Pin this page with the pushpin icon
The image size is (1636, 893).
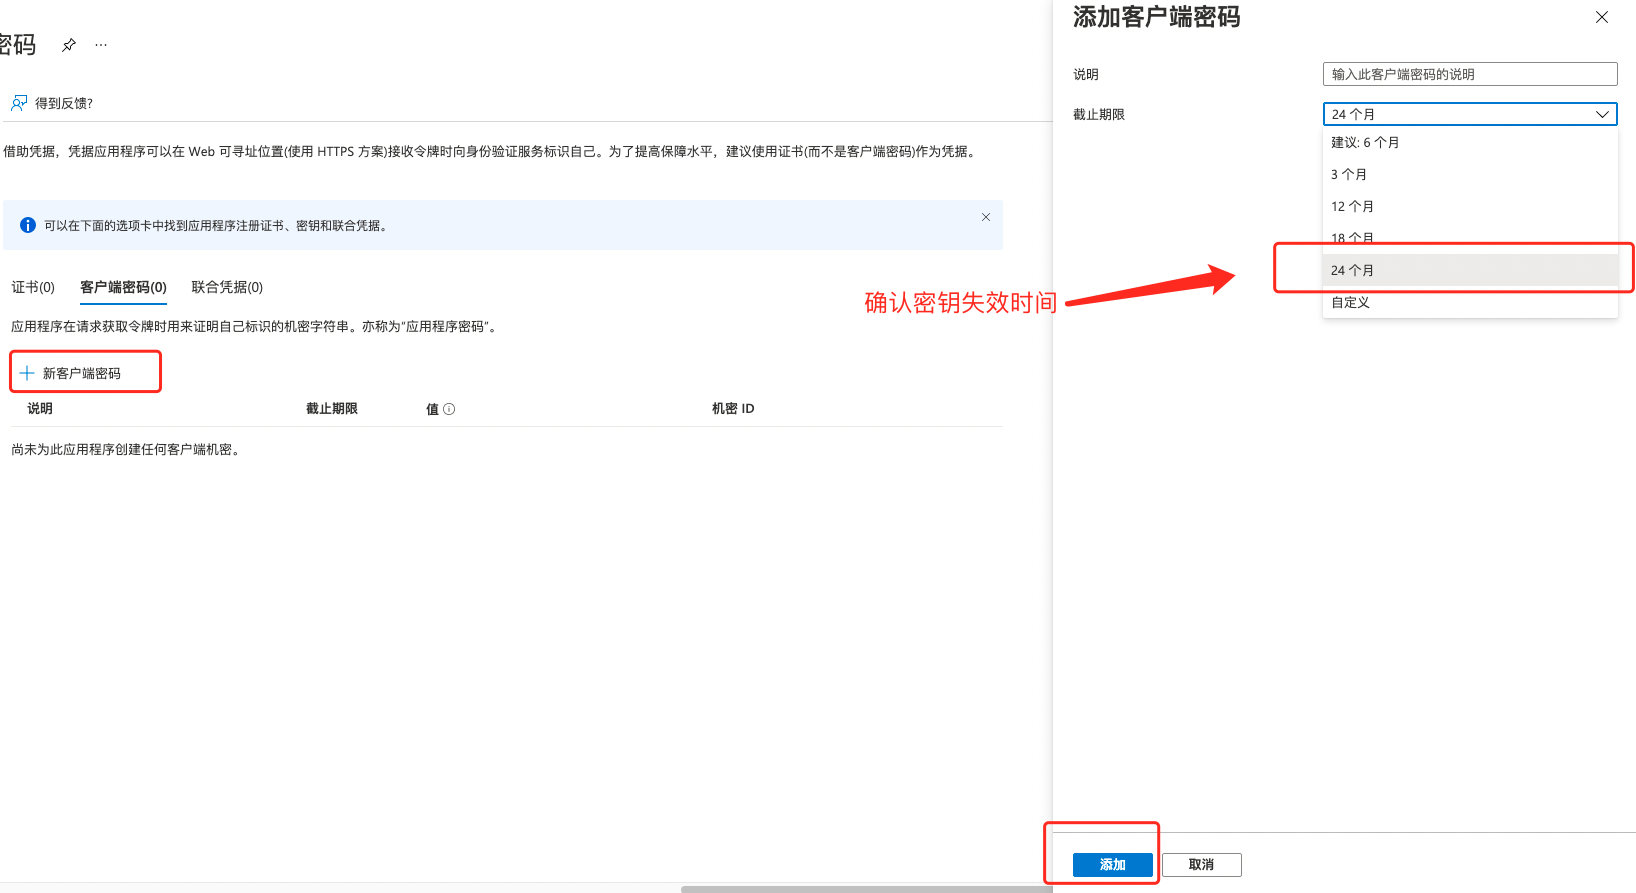(x=69, y=45)
